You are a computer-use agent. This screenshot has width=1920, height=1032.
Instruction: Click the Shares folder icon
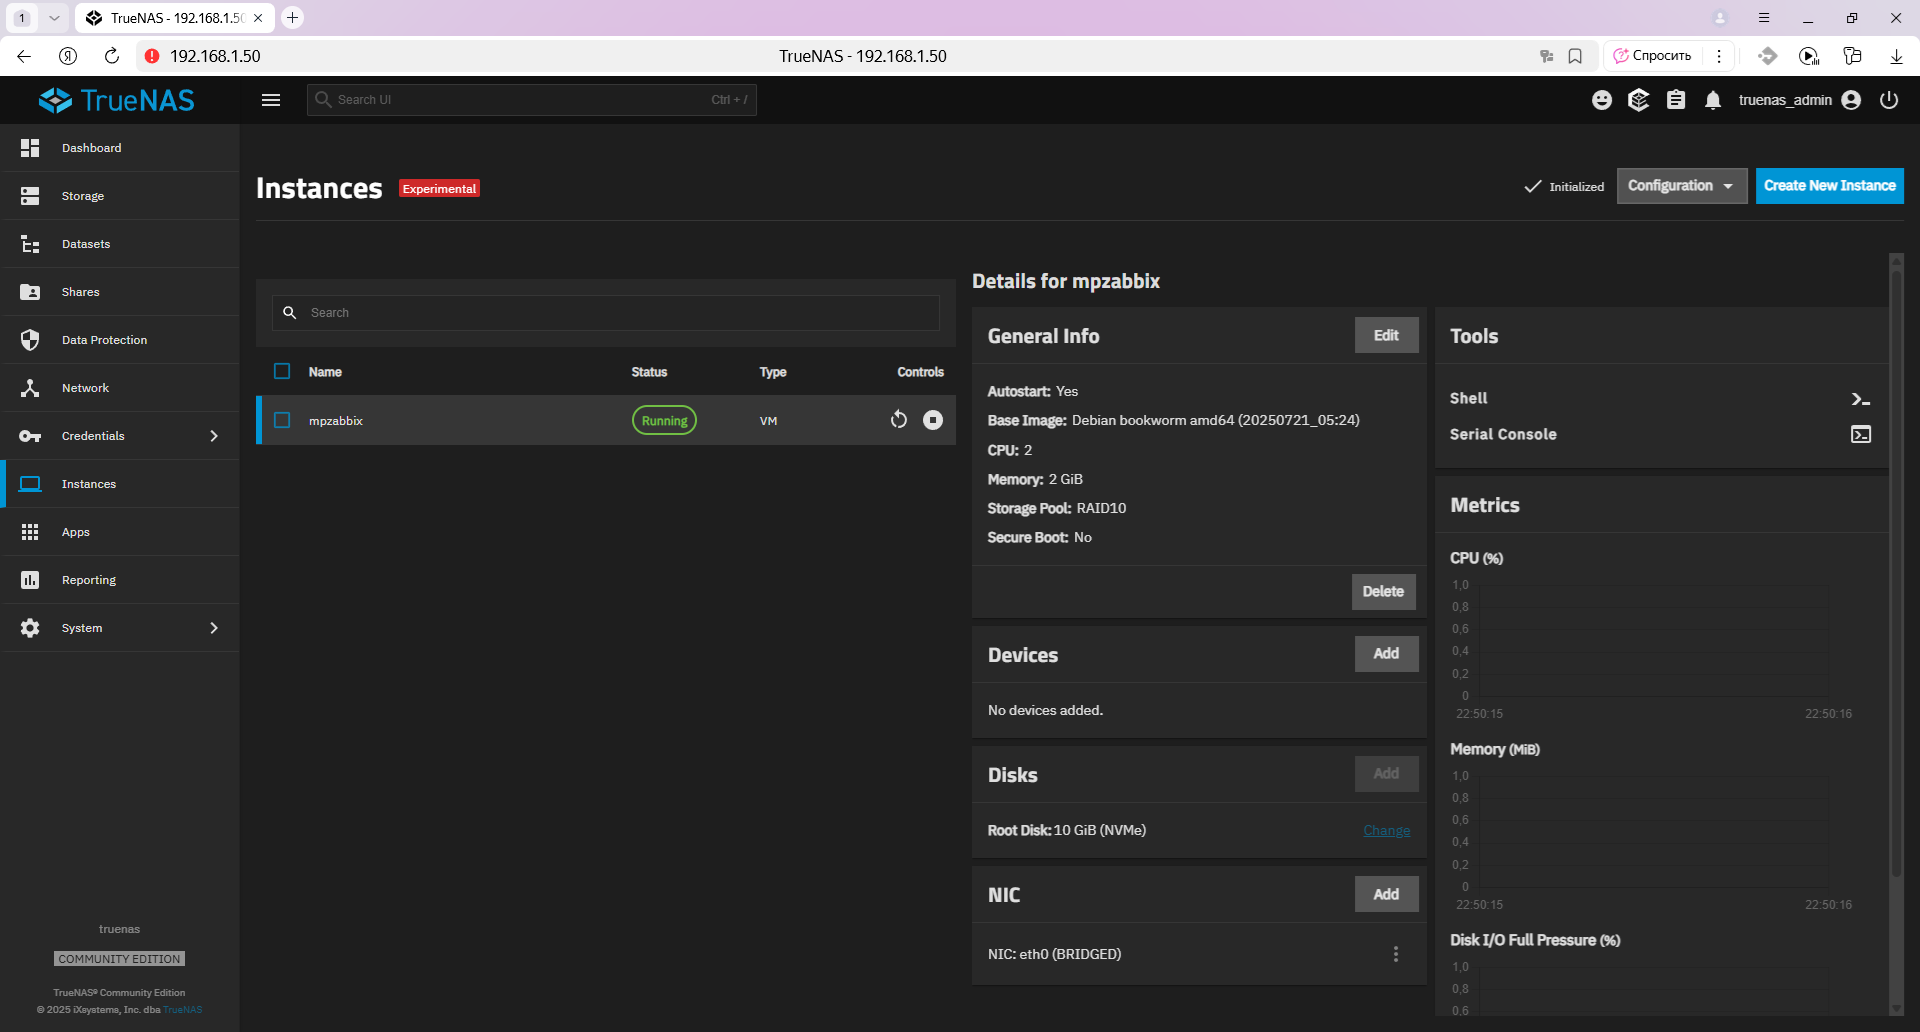30,292
